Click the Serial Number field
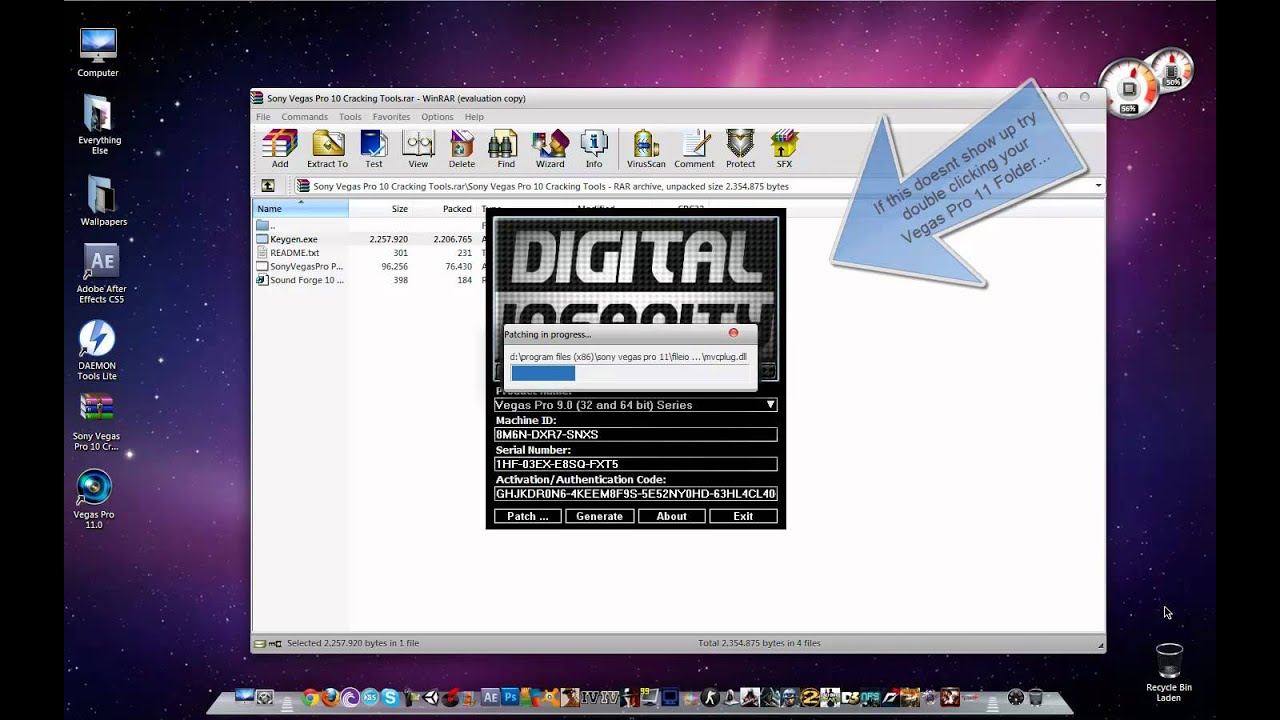The height and width of the screenshot is (720, 1280). click(635, 464)
